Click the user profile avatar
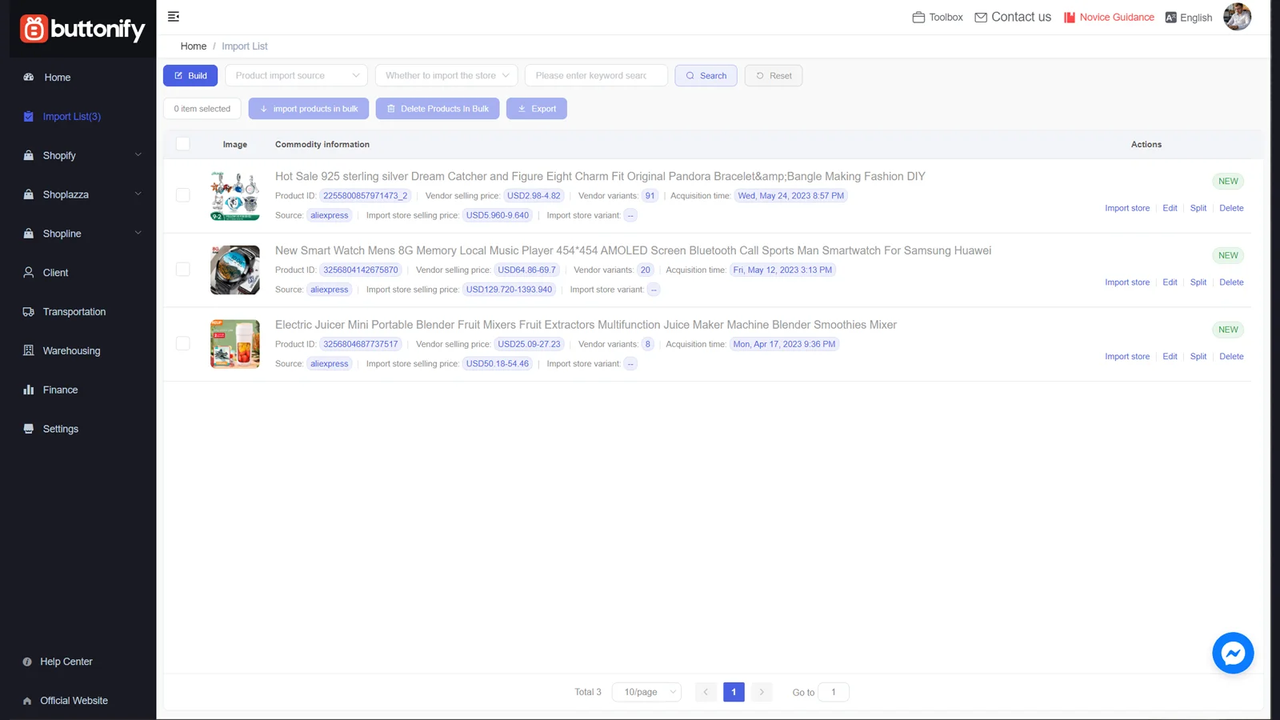This screenshot has width=1280, height=720. click(x=1237, y=17)
